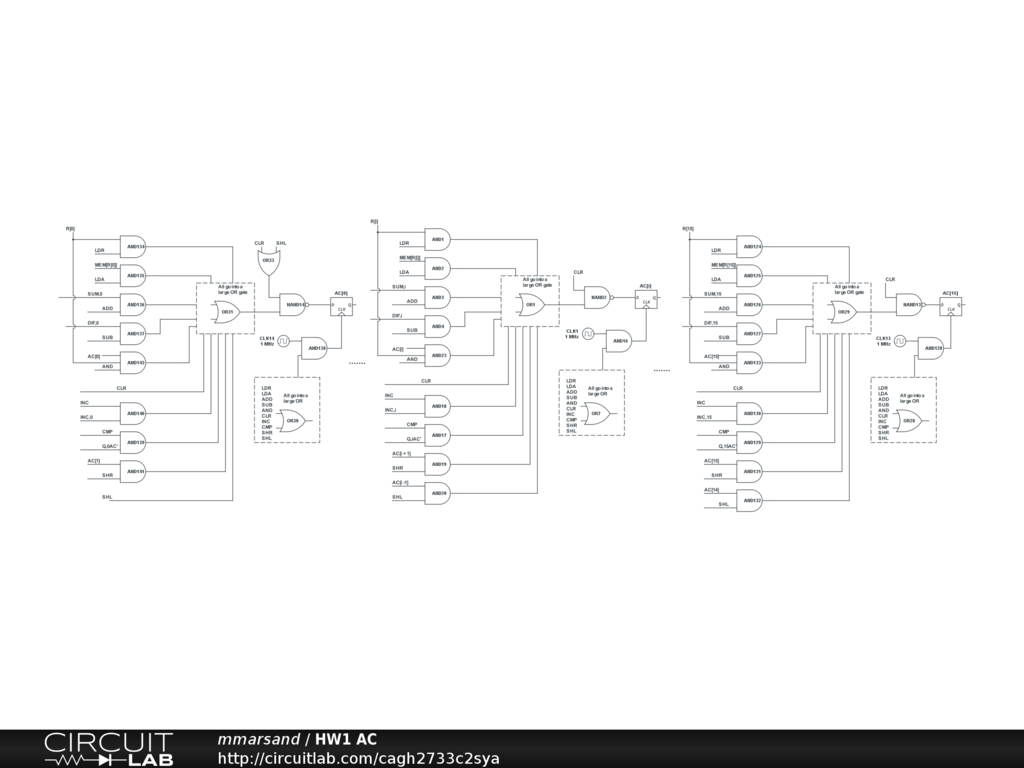Click the CLK14 1 MHz clock source
The height and width of the screenshot is (768, 1024).
tap(284, 341)
